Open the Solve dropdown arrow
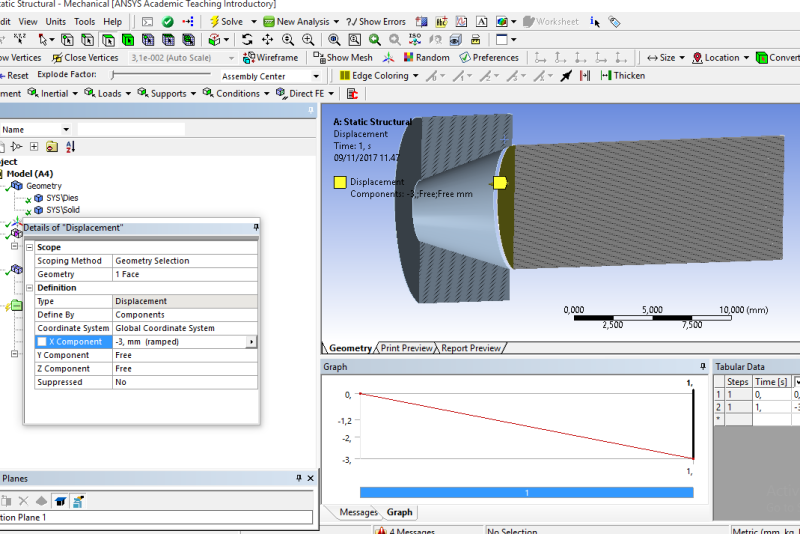Image resolution: width=800 pixels, height=534 pixels. 254,22
